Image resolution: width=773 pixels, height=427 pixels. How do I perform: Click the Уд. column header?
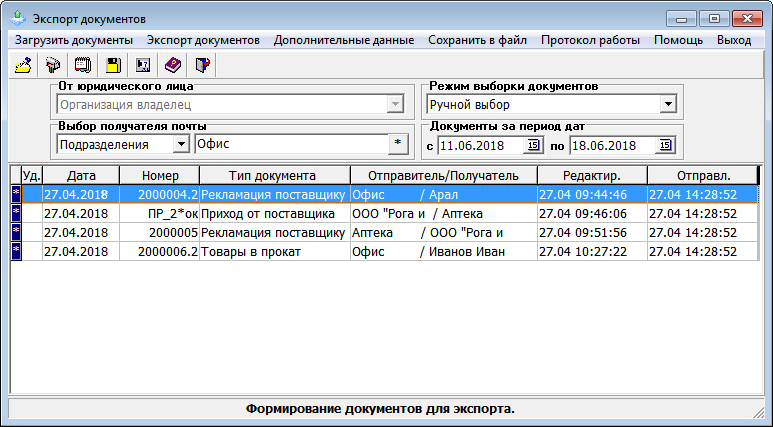point(32,176)
